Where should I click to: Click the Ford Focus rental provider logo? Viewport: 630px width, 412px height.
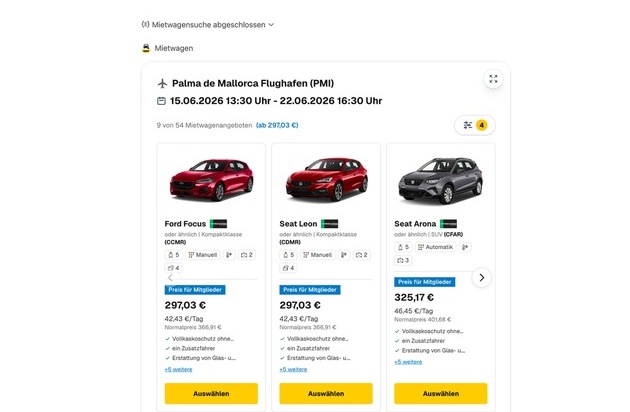pos(219,224)
